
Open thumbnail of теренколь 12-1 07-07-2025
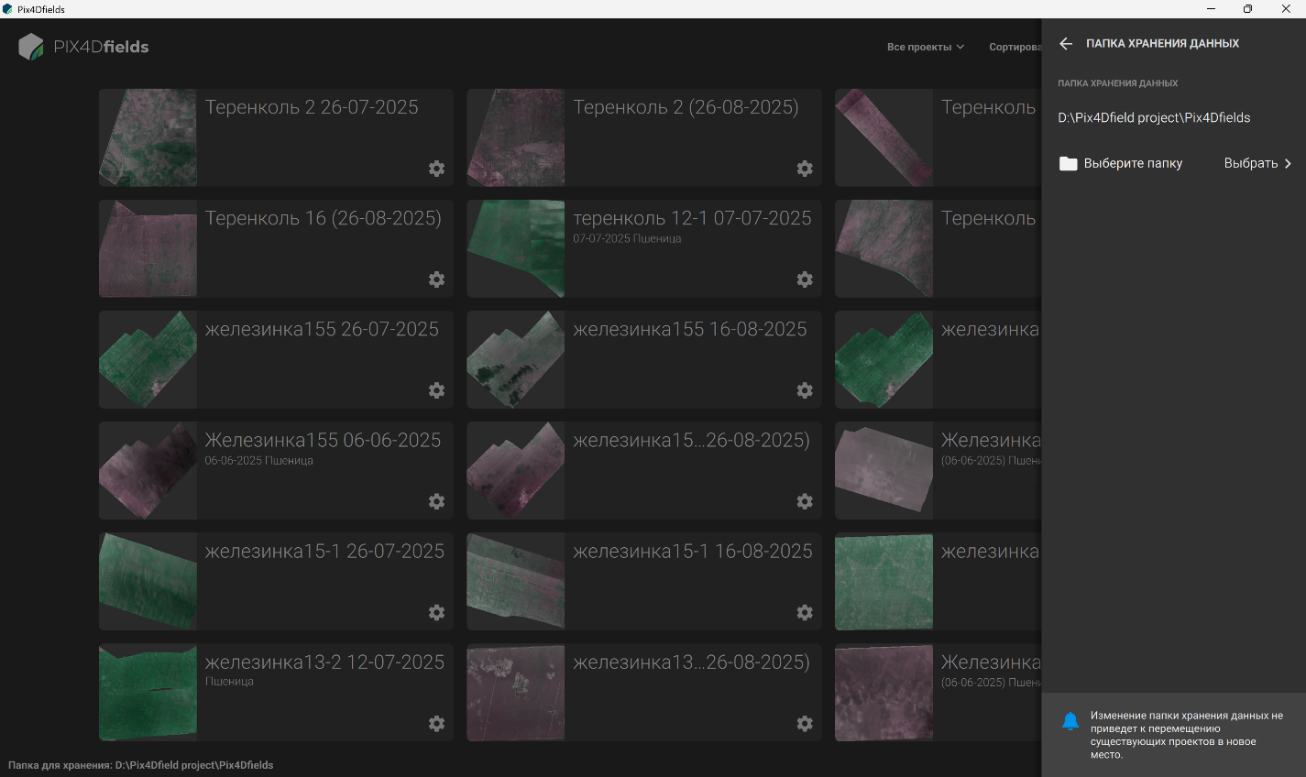pyautogui.click(x=516, y=249)
